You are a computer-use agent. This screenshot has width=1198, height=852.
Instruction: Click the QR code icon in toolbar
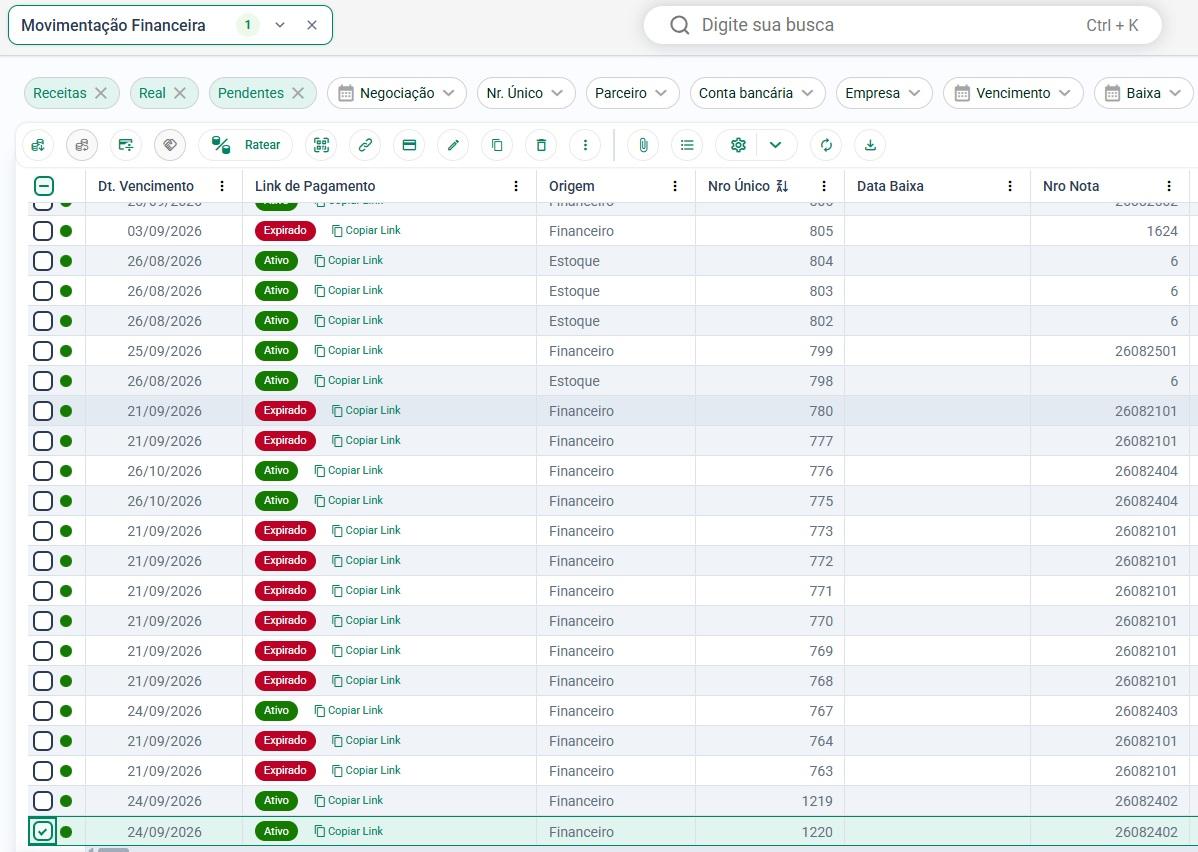tap(322, 145)
